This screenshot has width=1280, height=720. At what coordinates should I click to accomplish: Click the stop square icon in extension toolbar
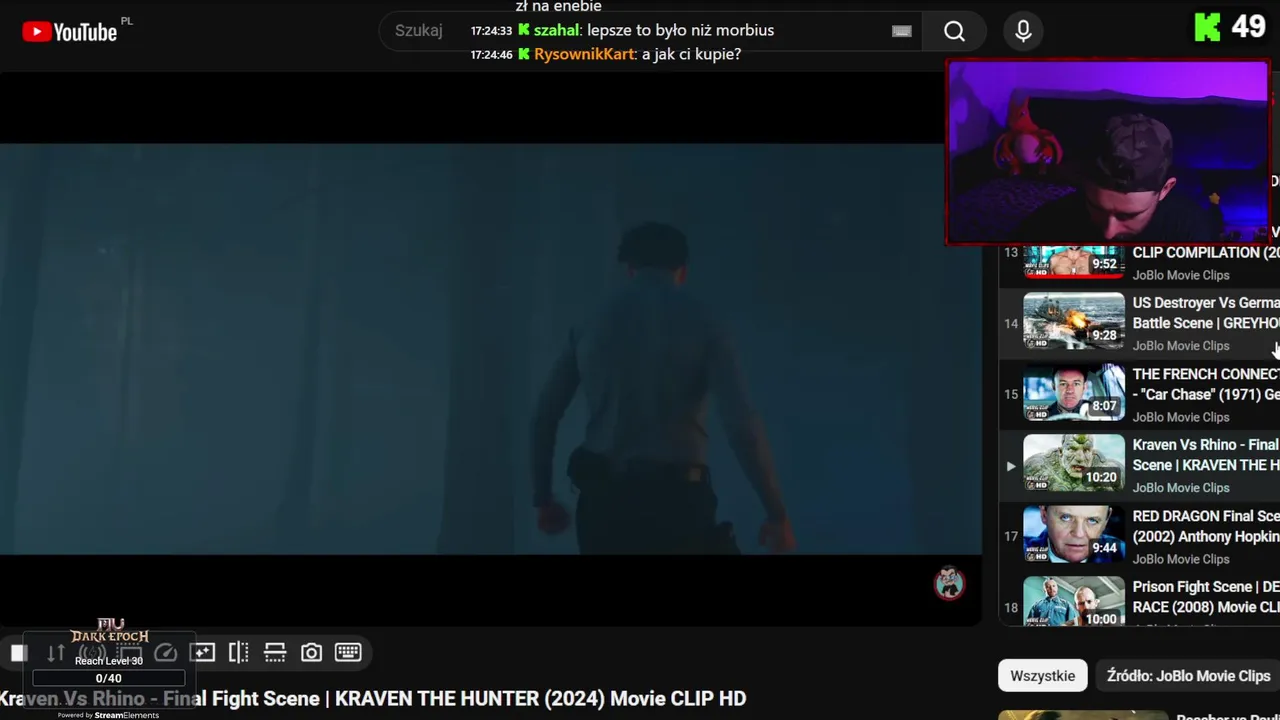[x=19, y=653]
